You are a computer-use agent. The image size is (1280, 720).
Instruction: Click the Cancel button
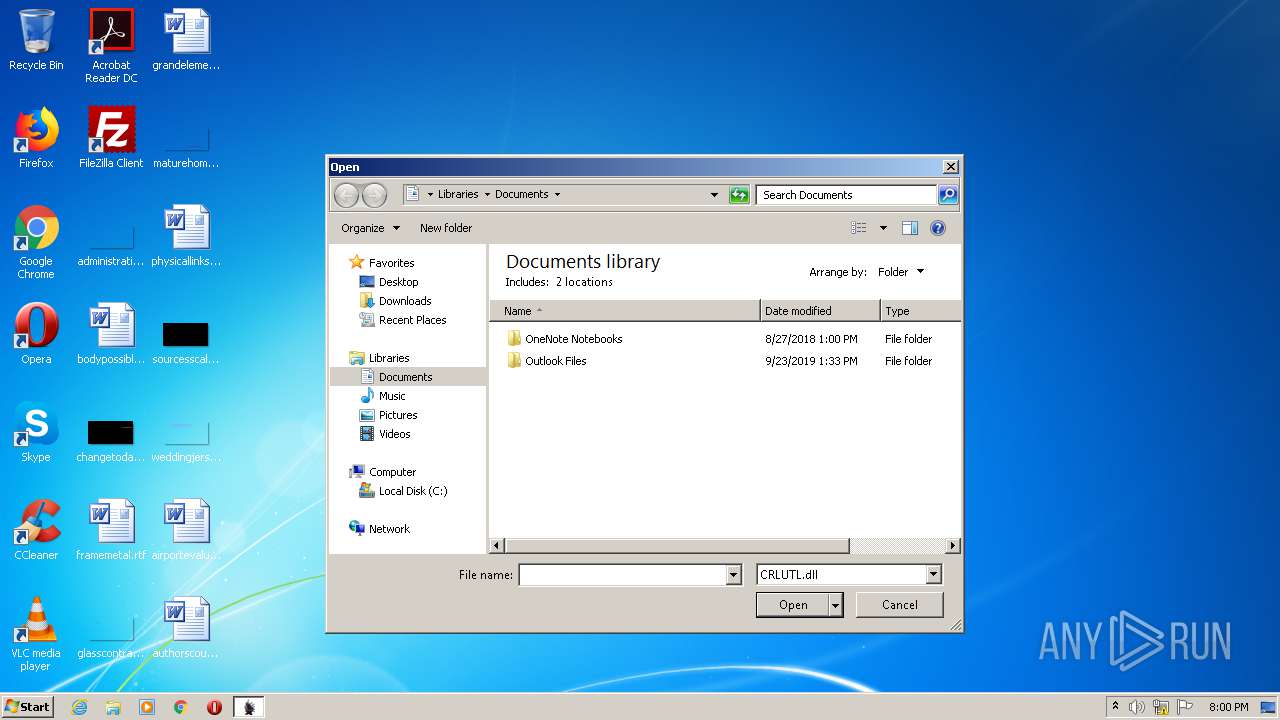click(900, 605)
